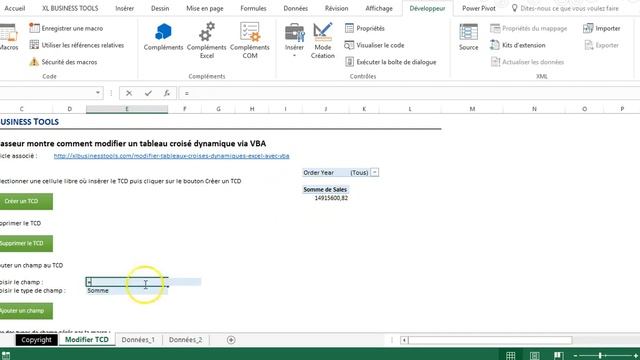Cancel the formula entry (X)
640x360 pixels.
129,93
